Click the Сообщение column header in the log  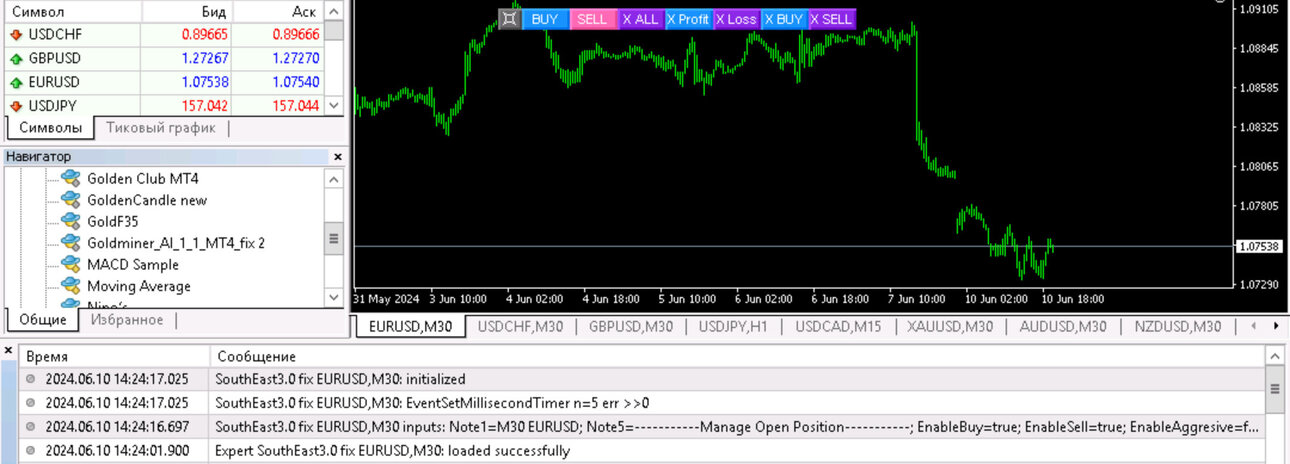tap(738, 356)
